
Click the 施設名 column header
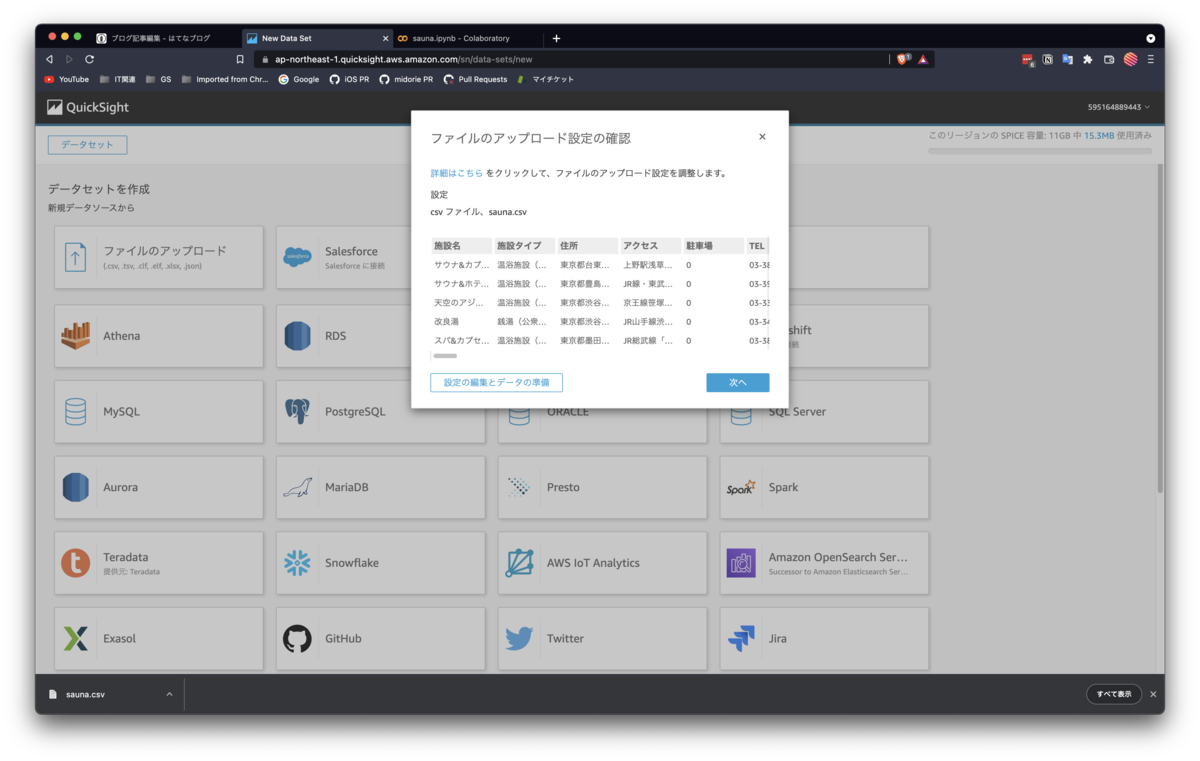461,246
